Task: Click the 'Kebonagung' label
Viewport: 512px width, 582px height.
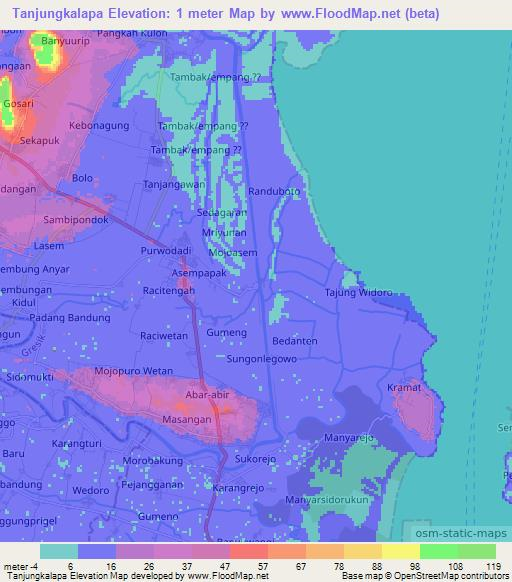Action: [x=99, y=126]
